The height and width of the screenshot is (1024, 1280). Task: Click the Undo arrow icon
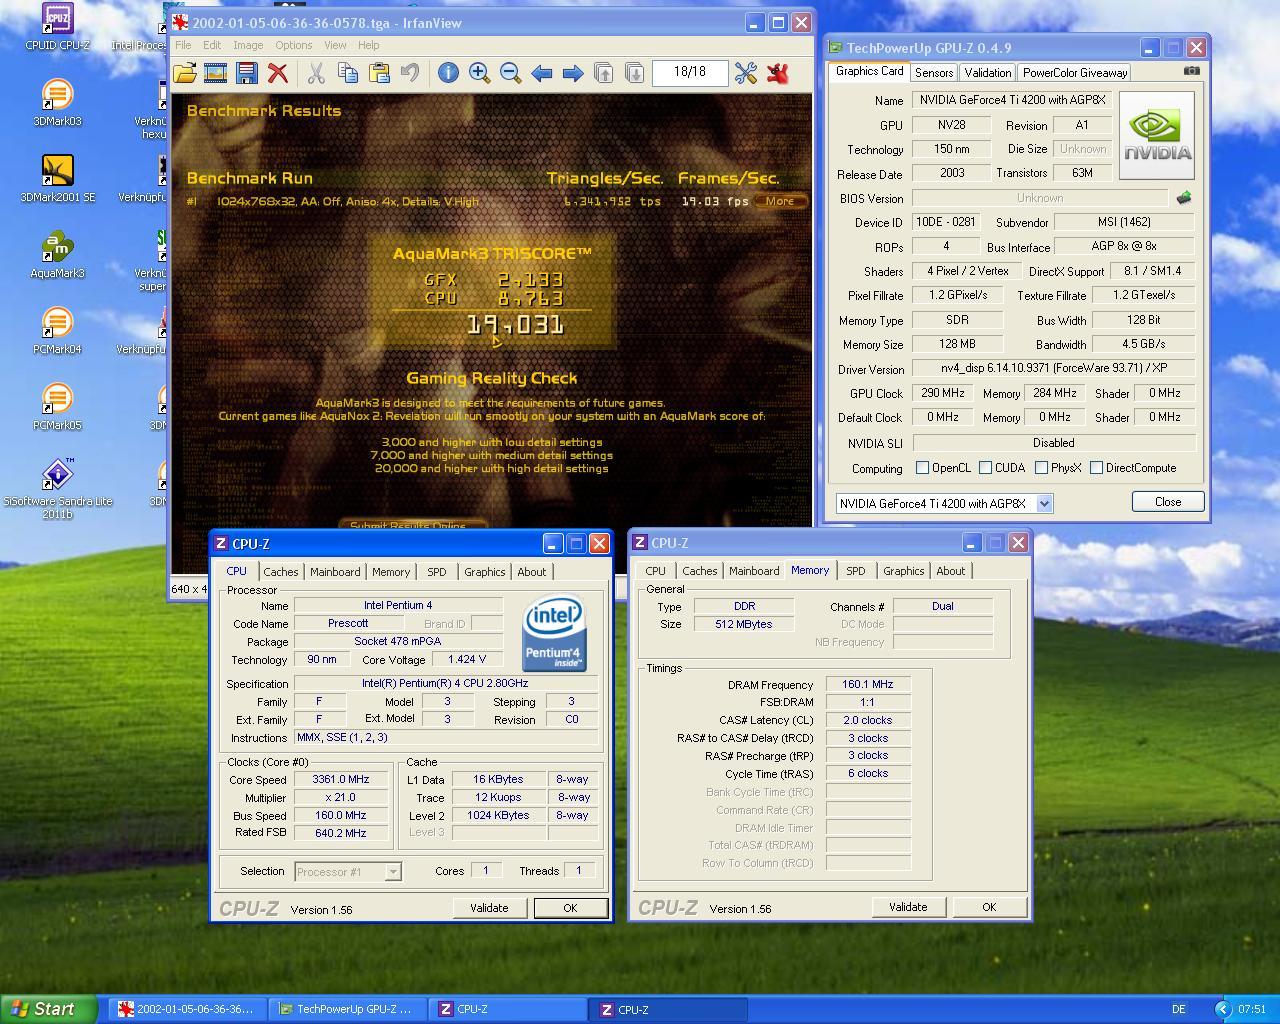tap(410, 73)
